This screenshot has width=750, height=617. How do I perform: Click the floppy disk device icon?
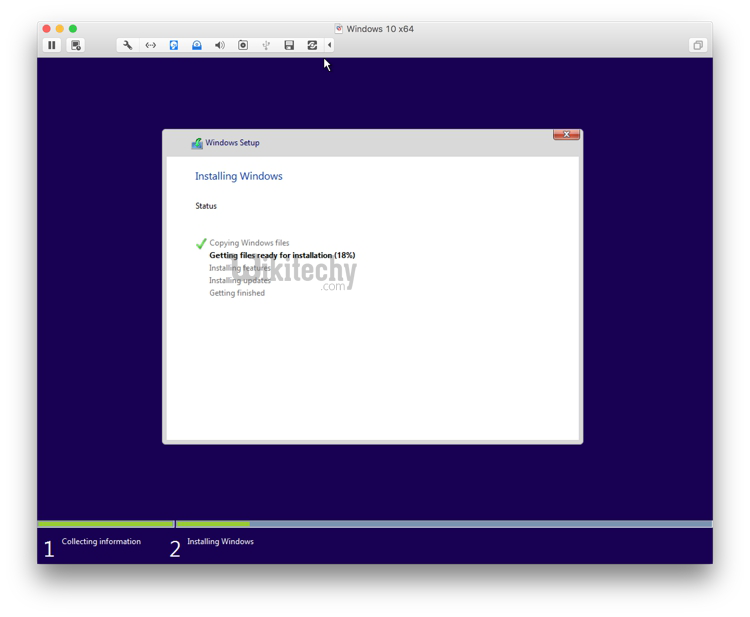click(x=289, y=45)
